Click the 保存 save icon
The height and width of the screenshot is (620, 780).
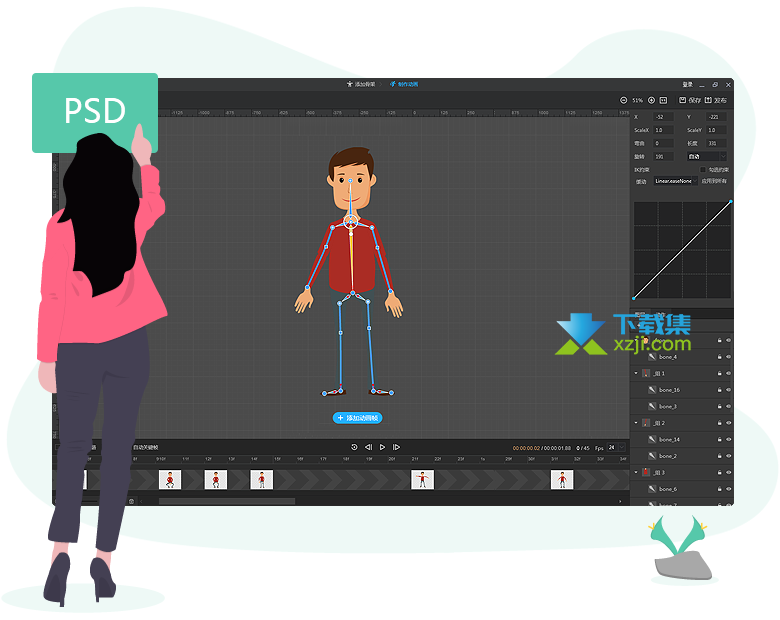[x=682, y=100]
